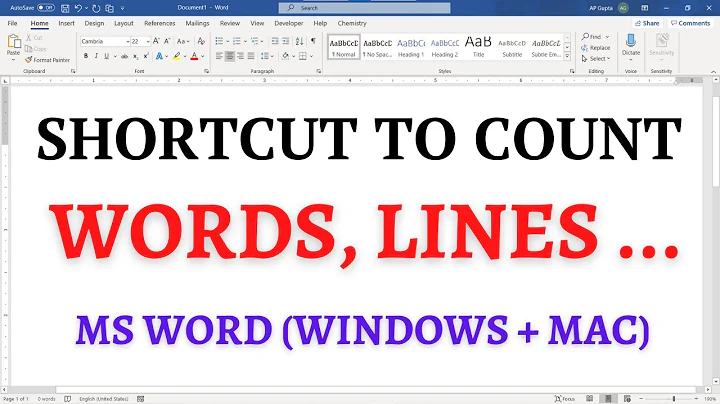
Task: Switch to the Insert tab
Action: coord(66,23)
